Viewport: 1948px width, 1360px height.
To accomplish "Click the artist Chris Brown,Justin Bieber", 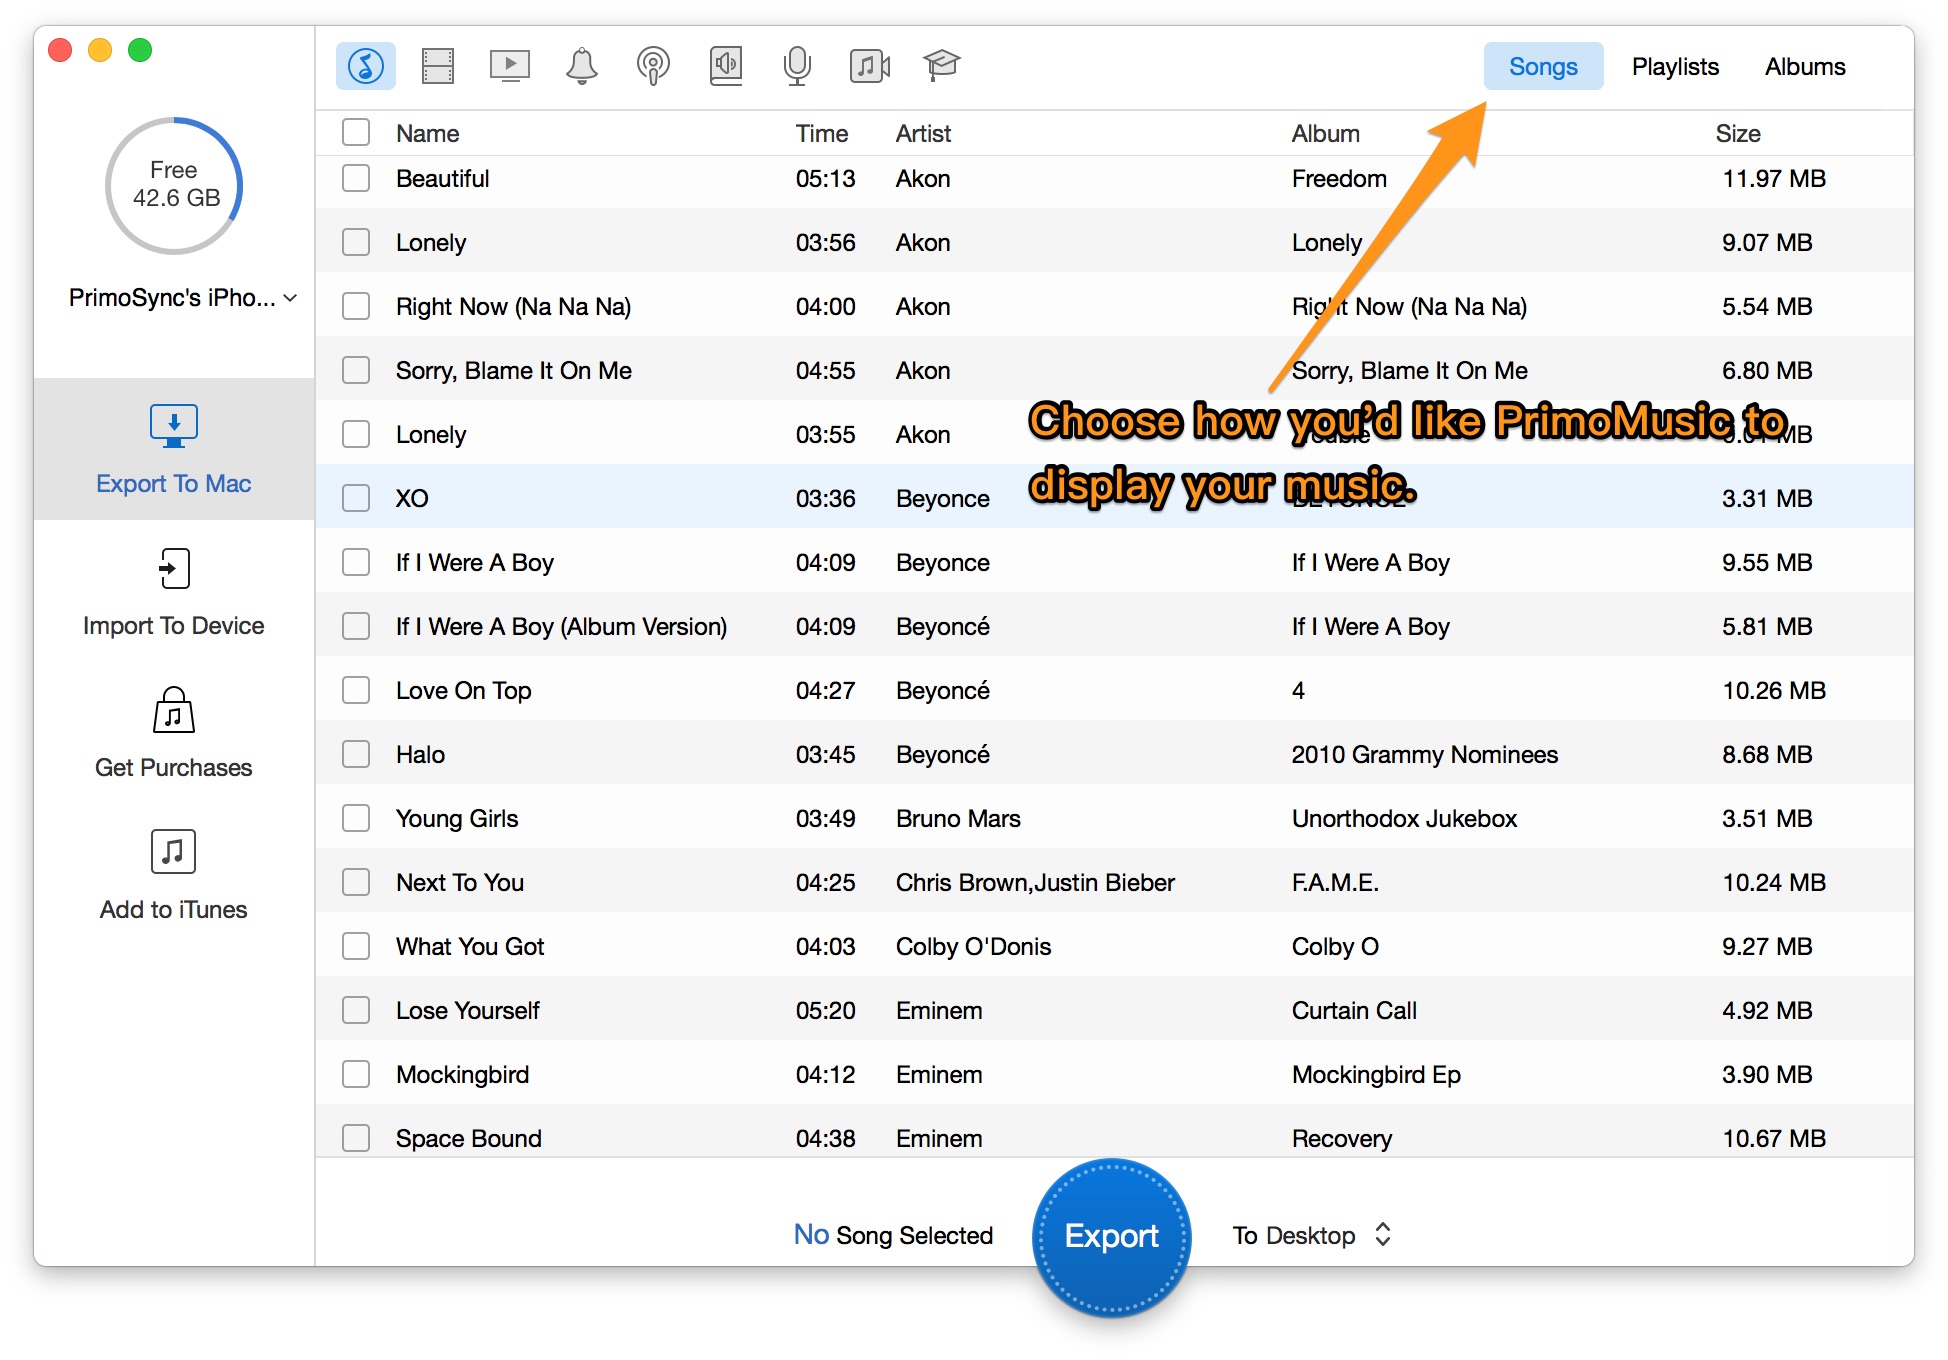I will [1035, 882].
